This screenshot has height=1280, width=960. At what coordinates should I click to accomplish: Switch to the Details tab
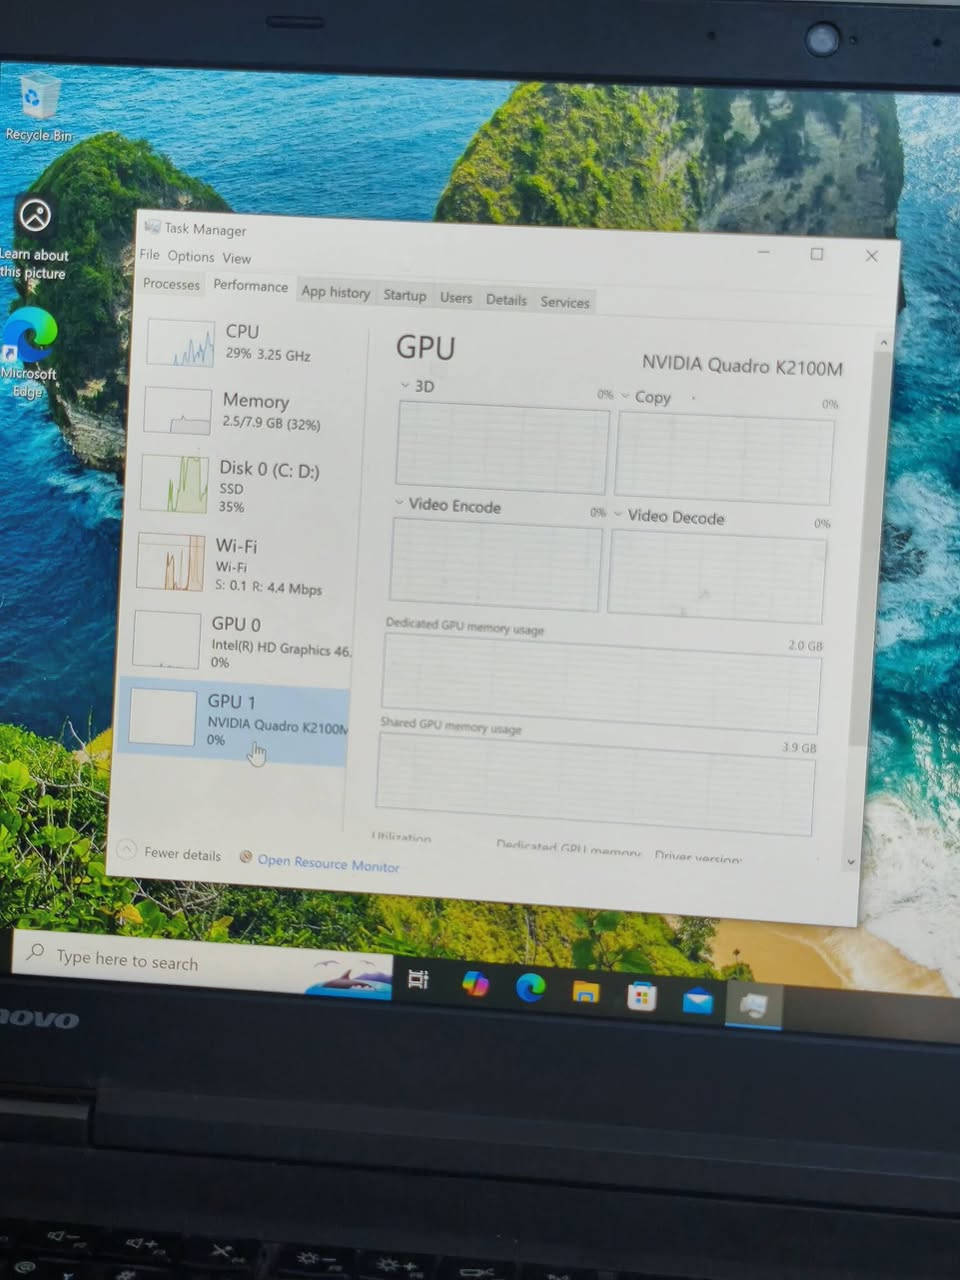(x=506, y=300)
